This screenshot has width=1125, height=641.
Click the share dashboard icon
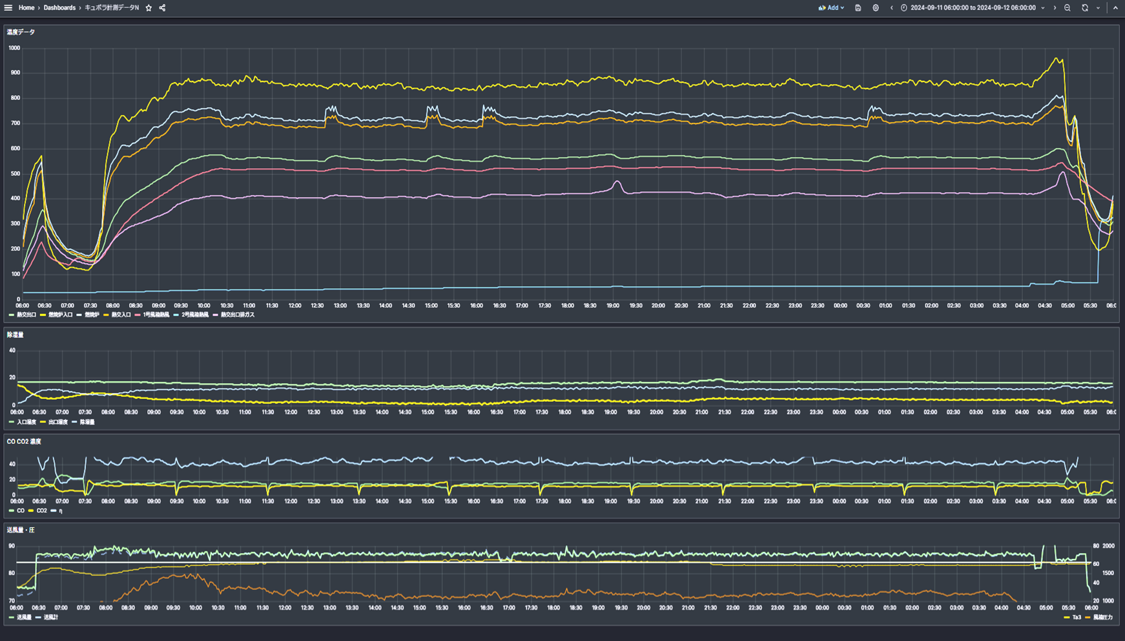click(162, 8)
